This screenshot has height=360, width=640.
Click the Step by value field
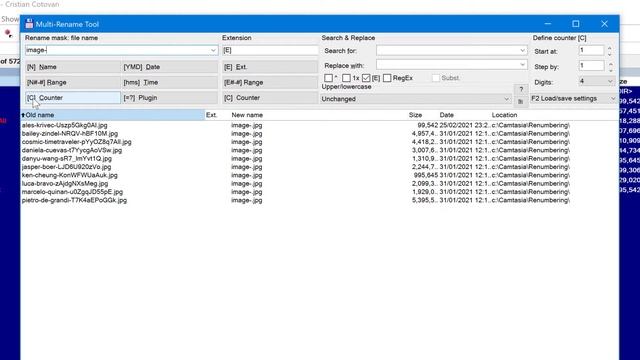pos(591,66)
